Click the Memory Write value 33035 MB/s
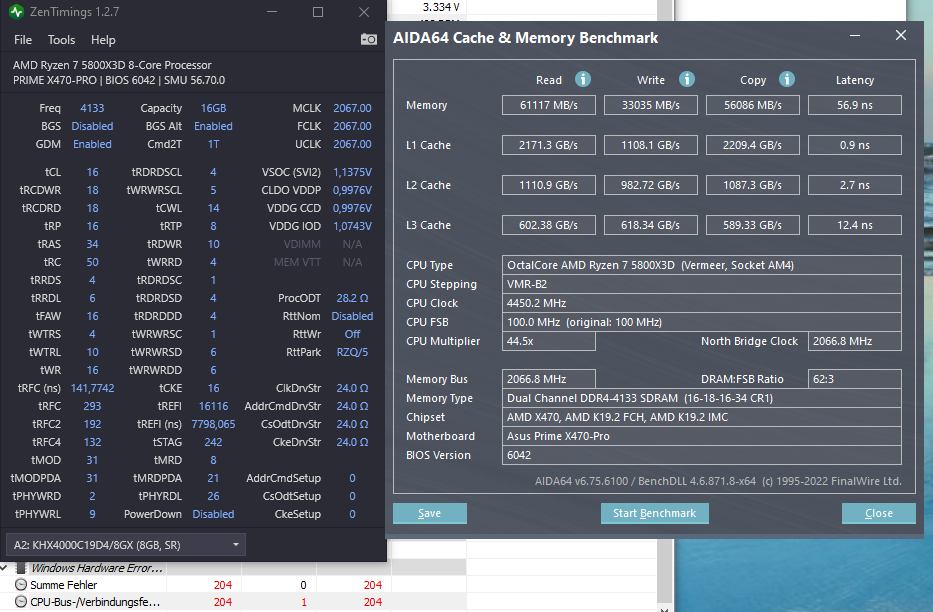 650,105
